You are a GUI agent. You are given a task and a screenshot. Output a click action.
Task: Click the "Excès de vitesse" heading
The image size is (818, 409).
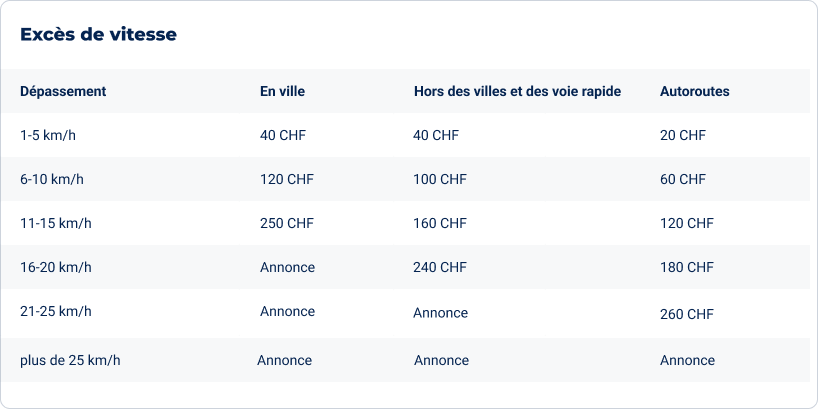click(x=98, y=34)
